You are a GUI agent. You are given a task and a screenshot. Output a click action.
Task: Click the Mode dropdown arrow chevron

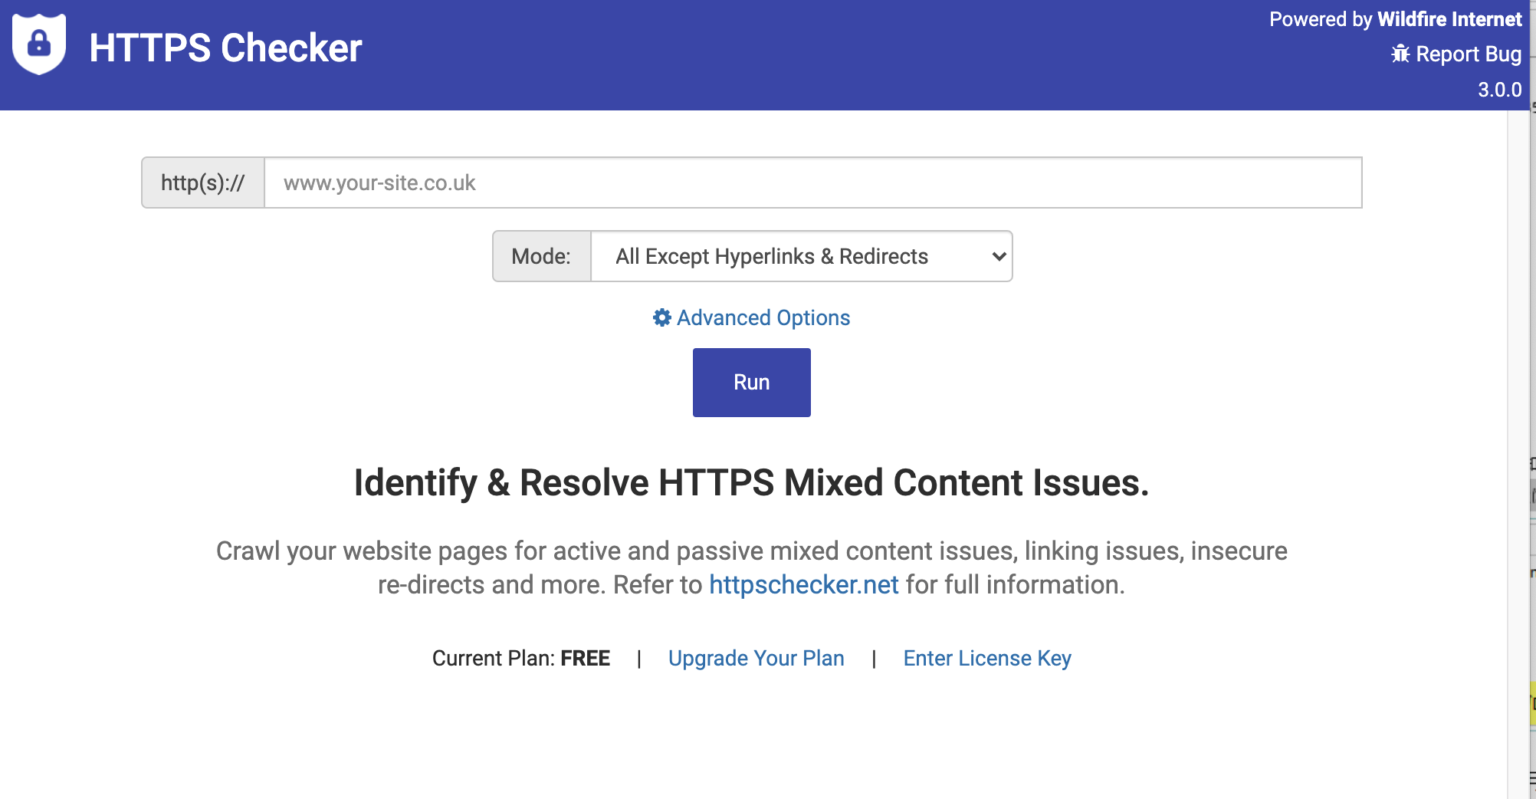click(x=998, y=256)
